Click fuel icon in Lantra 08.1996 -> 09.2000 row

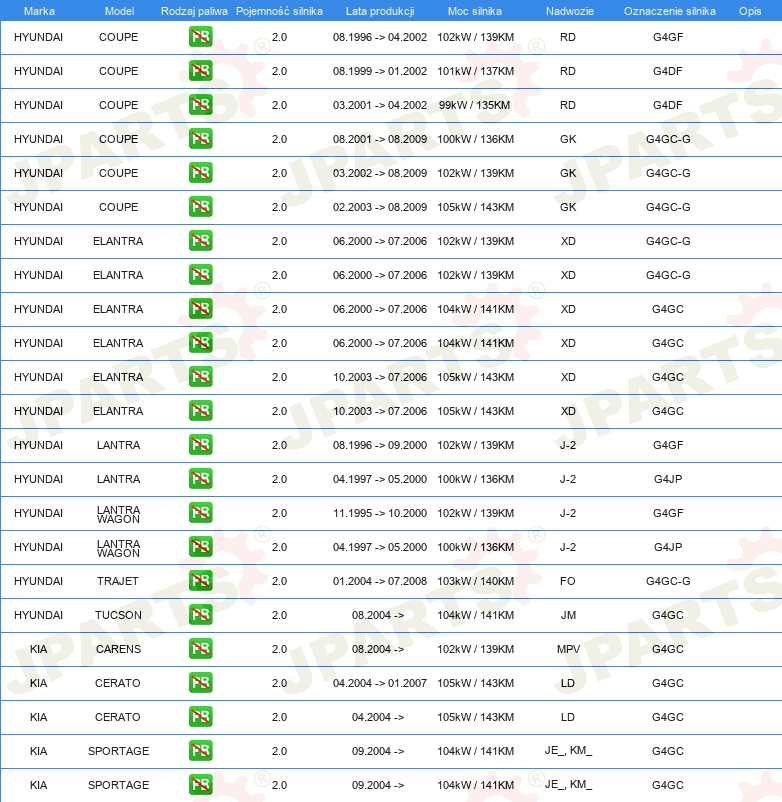pos(200,444)
